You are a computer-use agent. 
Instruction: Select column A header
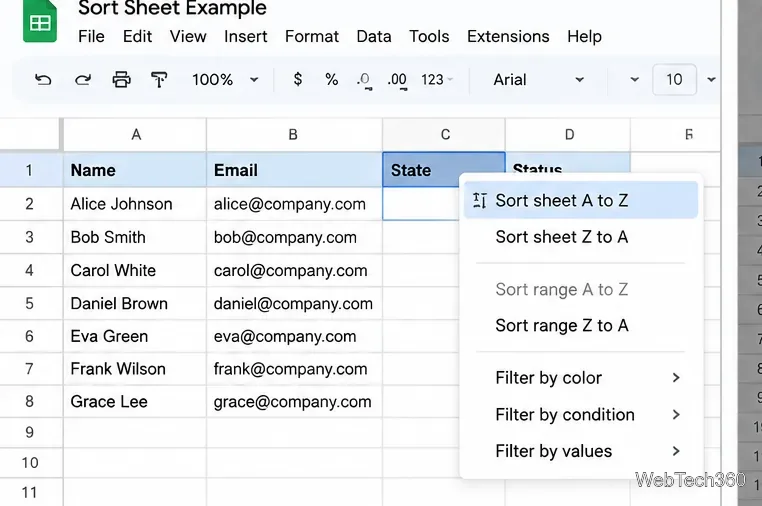coord(135,135)
